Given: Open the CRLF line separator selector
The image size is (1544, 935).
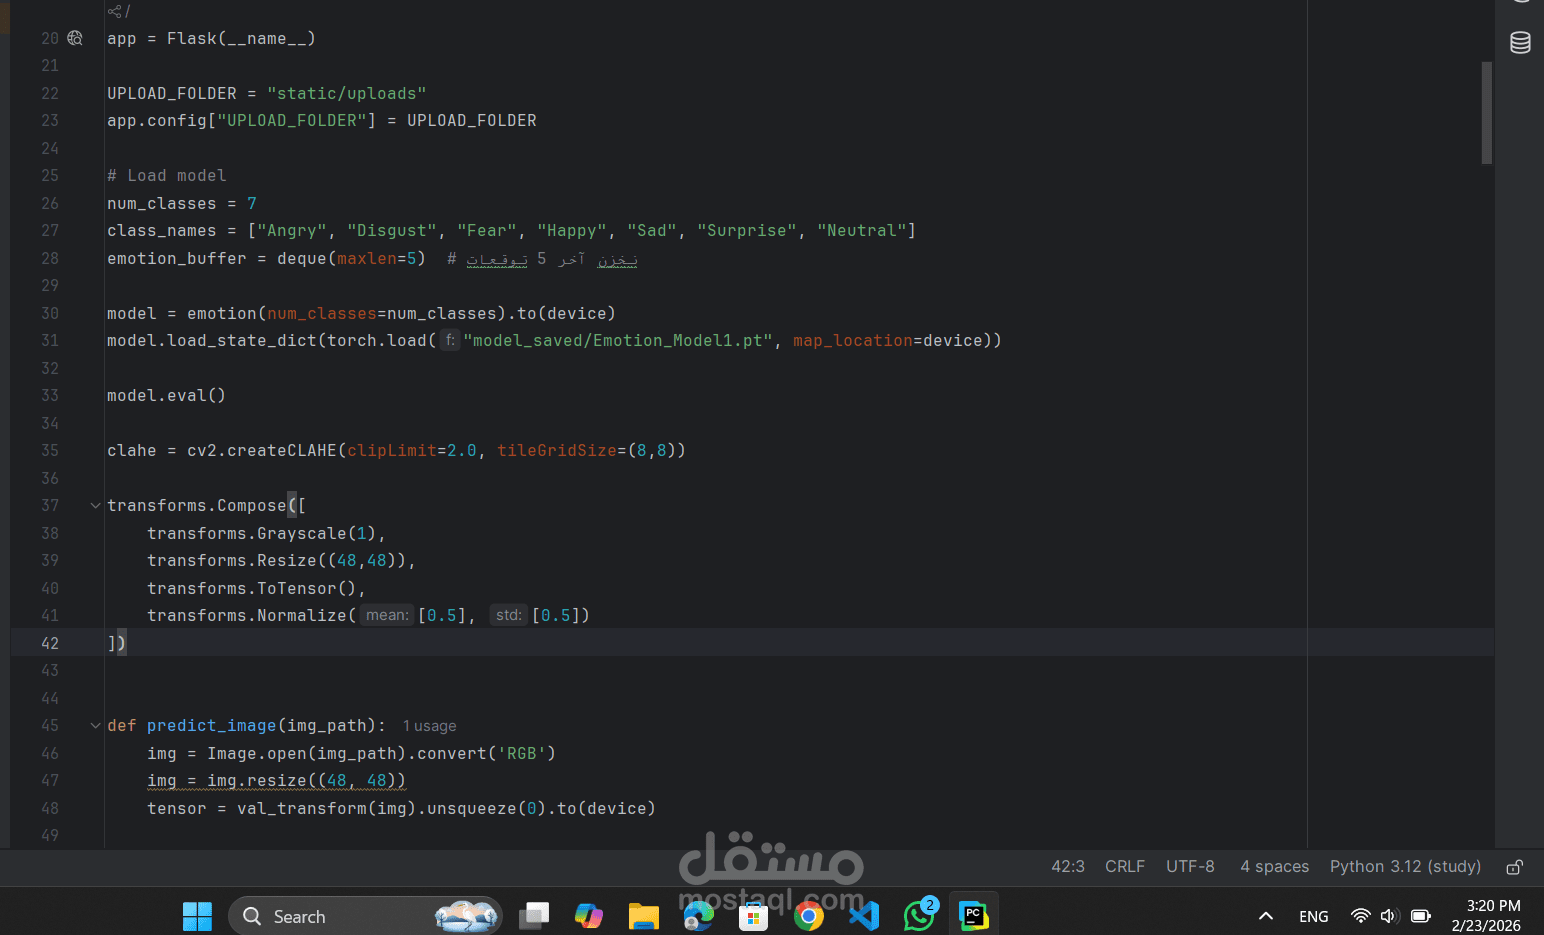Looking at the screenshot, I should point(1125,867).
